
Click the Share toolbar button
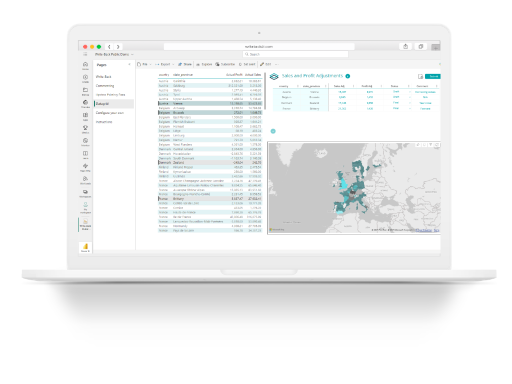tap(185, 64)
